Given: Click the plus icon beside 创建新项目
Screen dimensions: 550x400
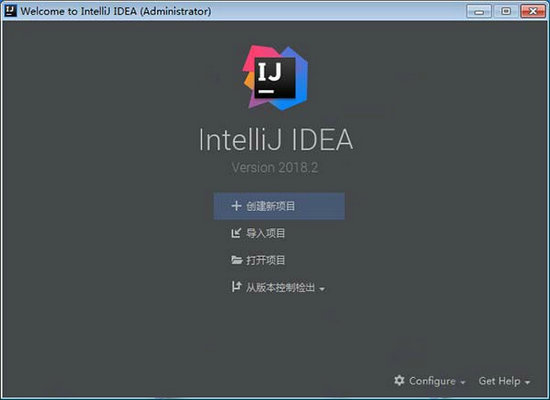Looking at the screenshot, I should pos(236,206).
